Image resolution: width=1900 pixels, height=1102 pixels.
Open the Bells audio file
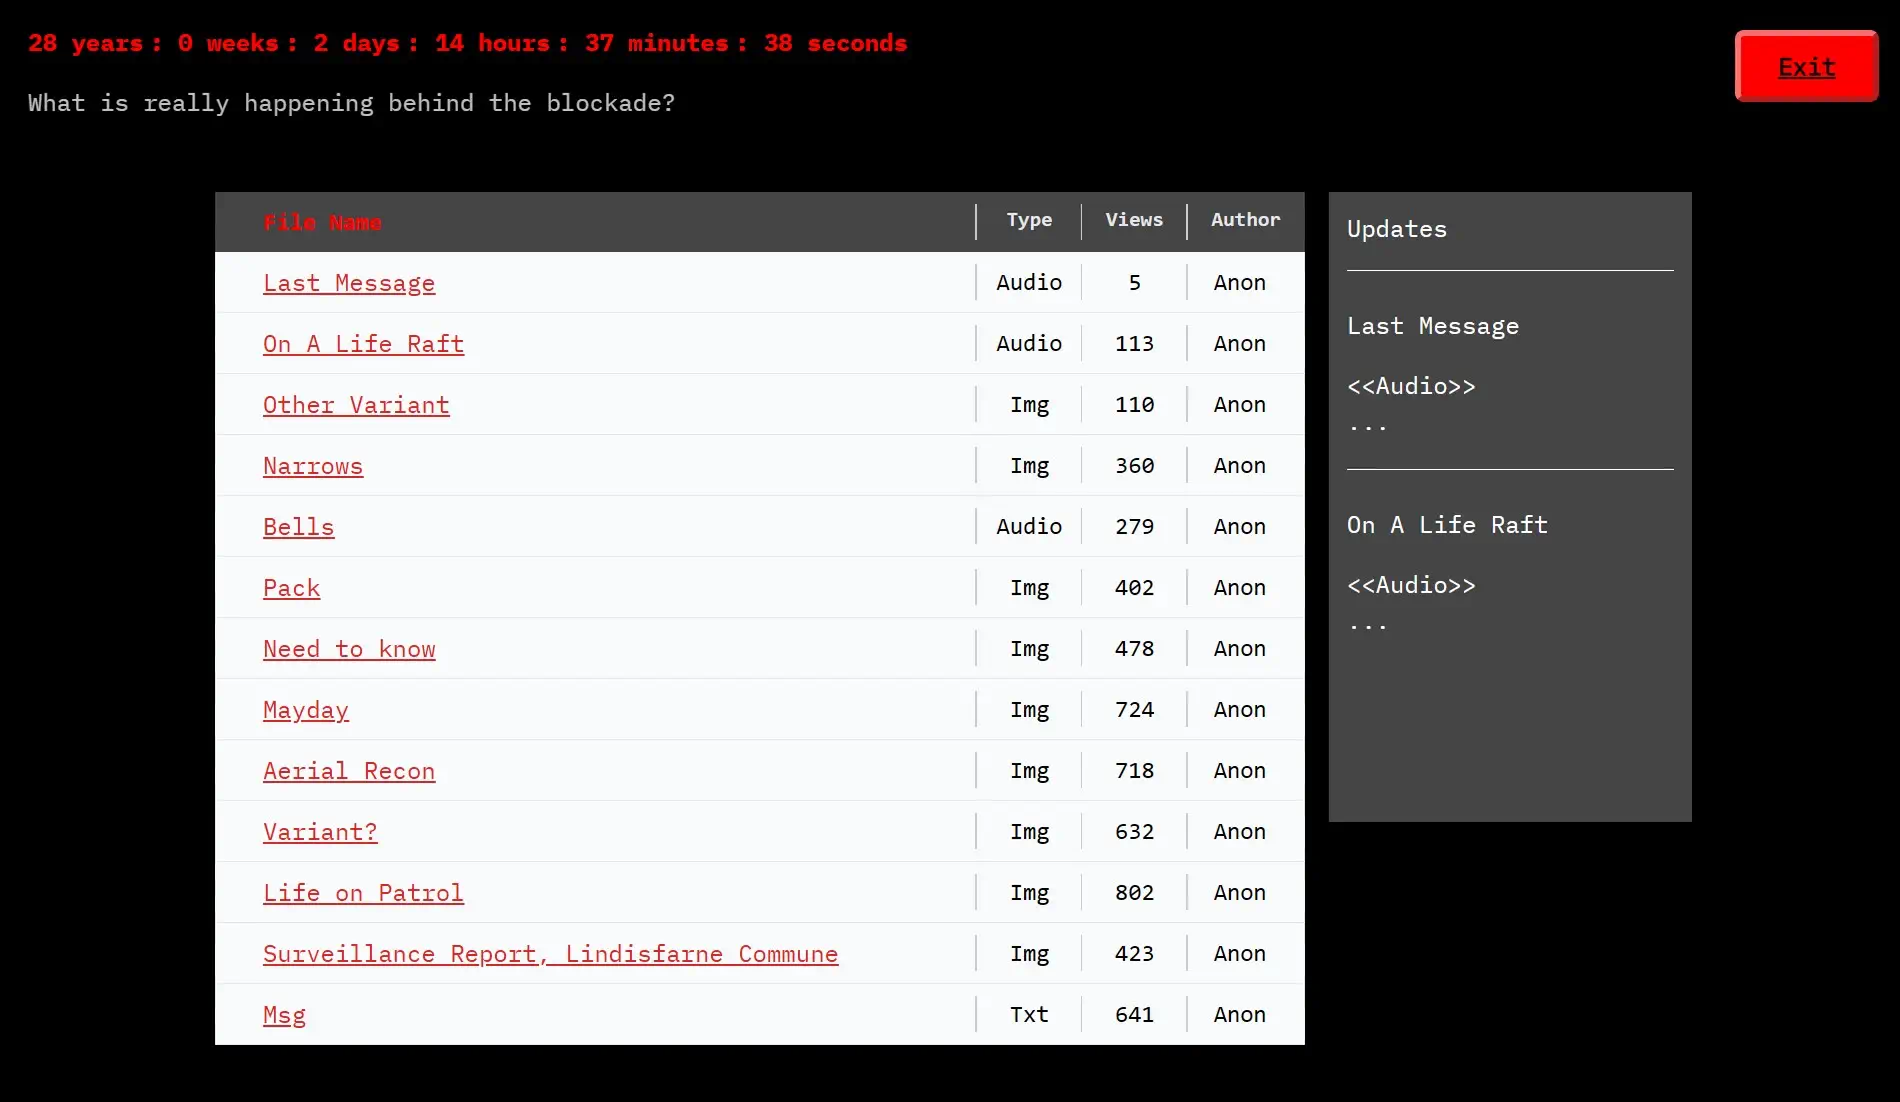coord(298,527)
